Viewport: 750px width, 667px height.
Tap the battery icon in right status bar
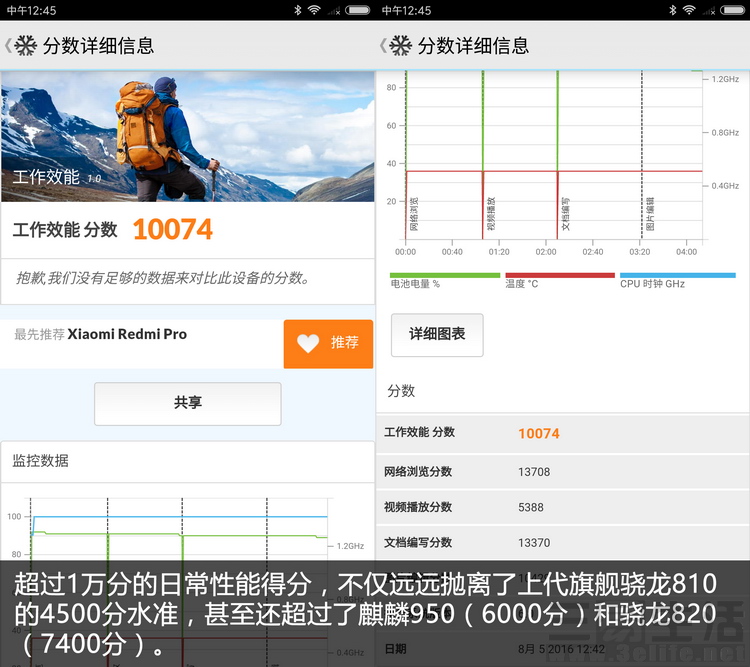733,10
